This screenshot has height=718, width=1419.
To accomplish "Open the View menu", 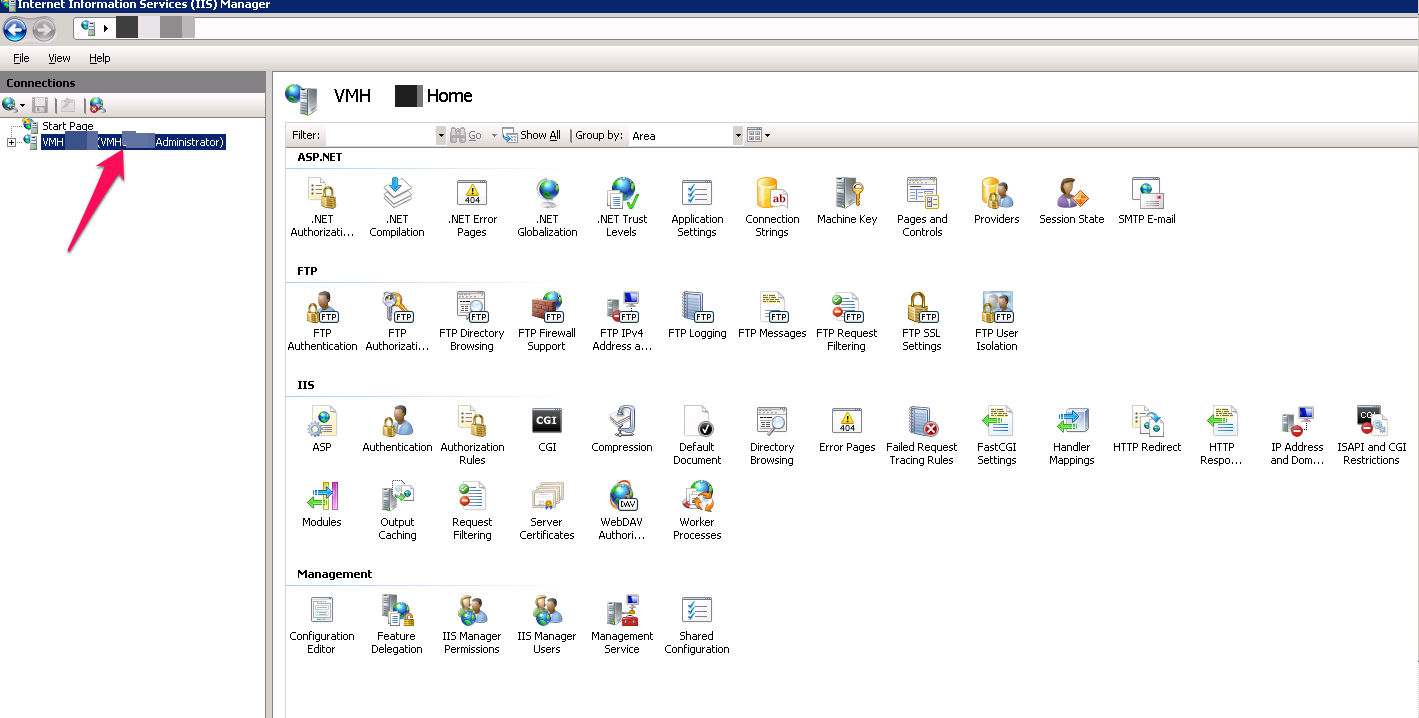I will pos(58,57).
